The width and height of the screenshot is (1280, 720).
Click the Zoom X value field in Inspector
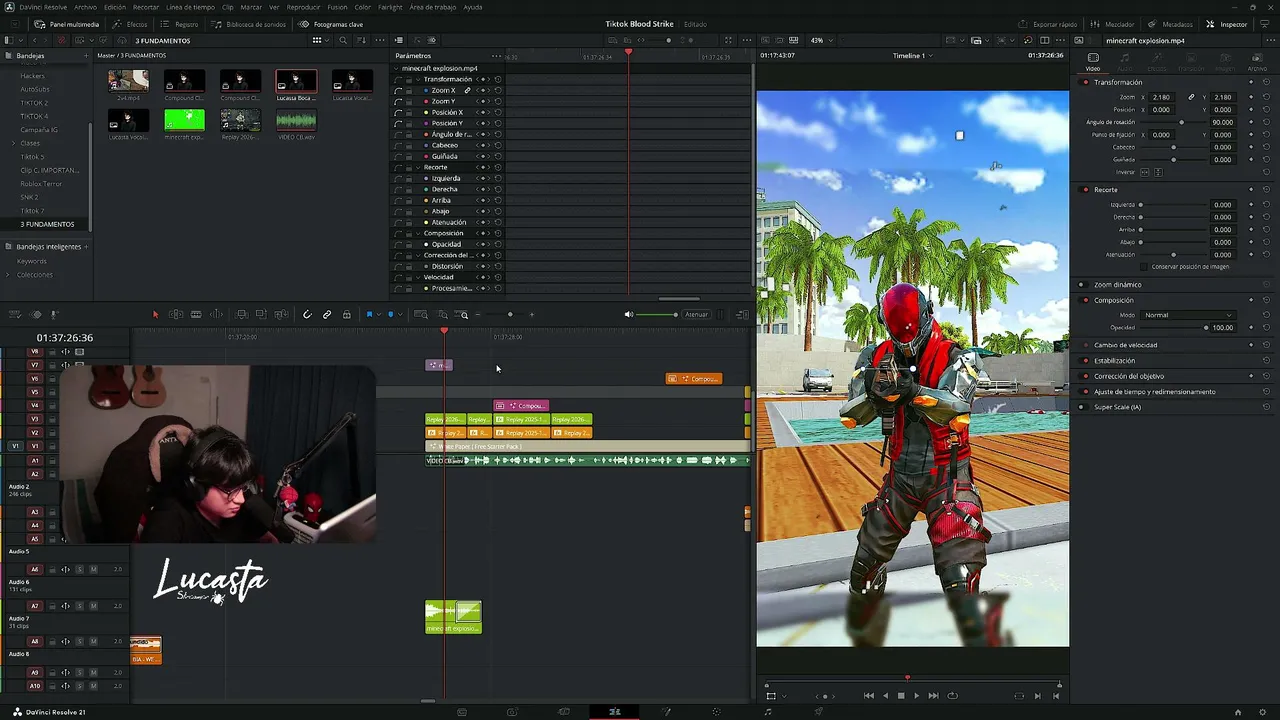1161,97
